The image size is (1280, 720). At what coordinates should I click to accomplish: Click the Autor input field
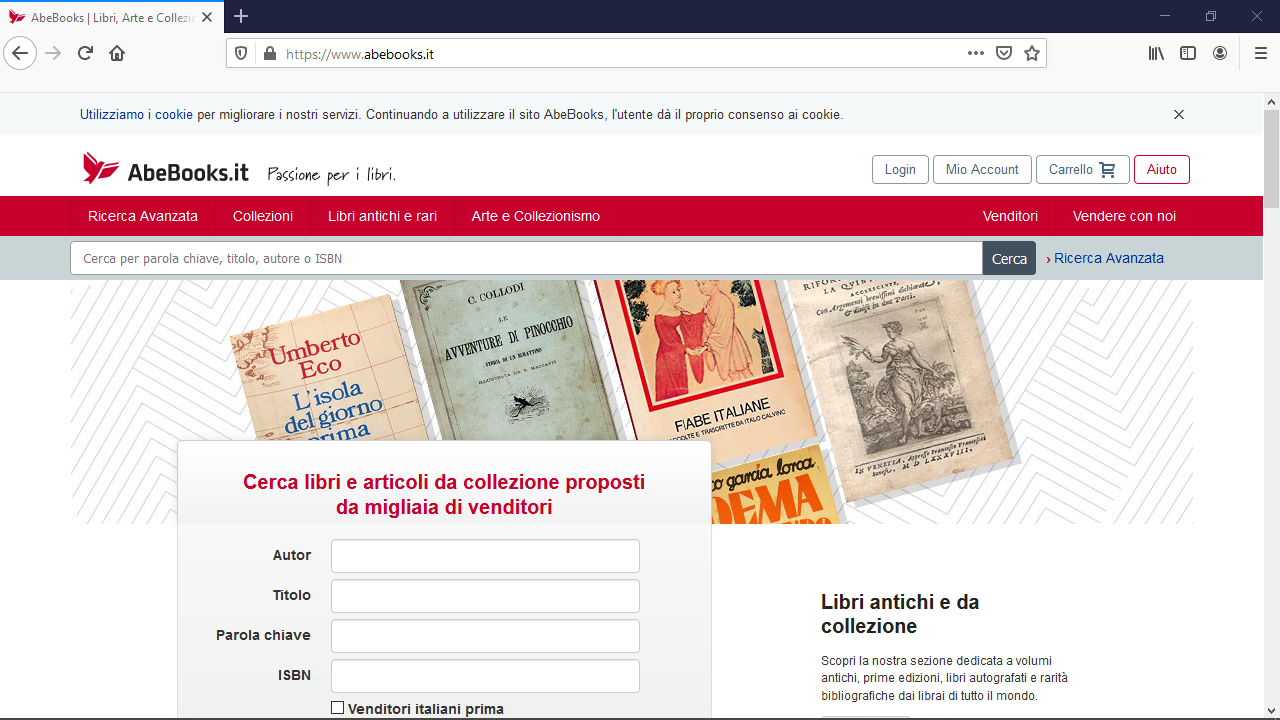point(485,556)
